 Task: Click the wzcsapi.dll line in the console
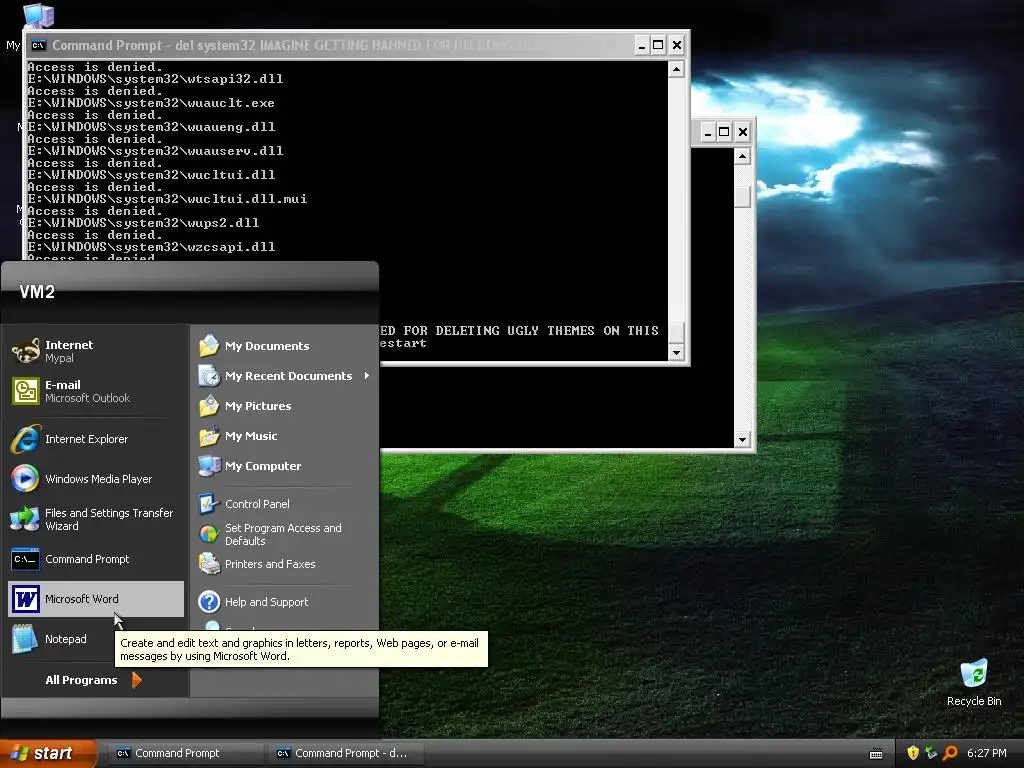pos(152,247)
